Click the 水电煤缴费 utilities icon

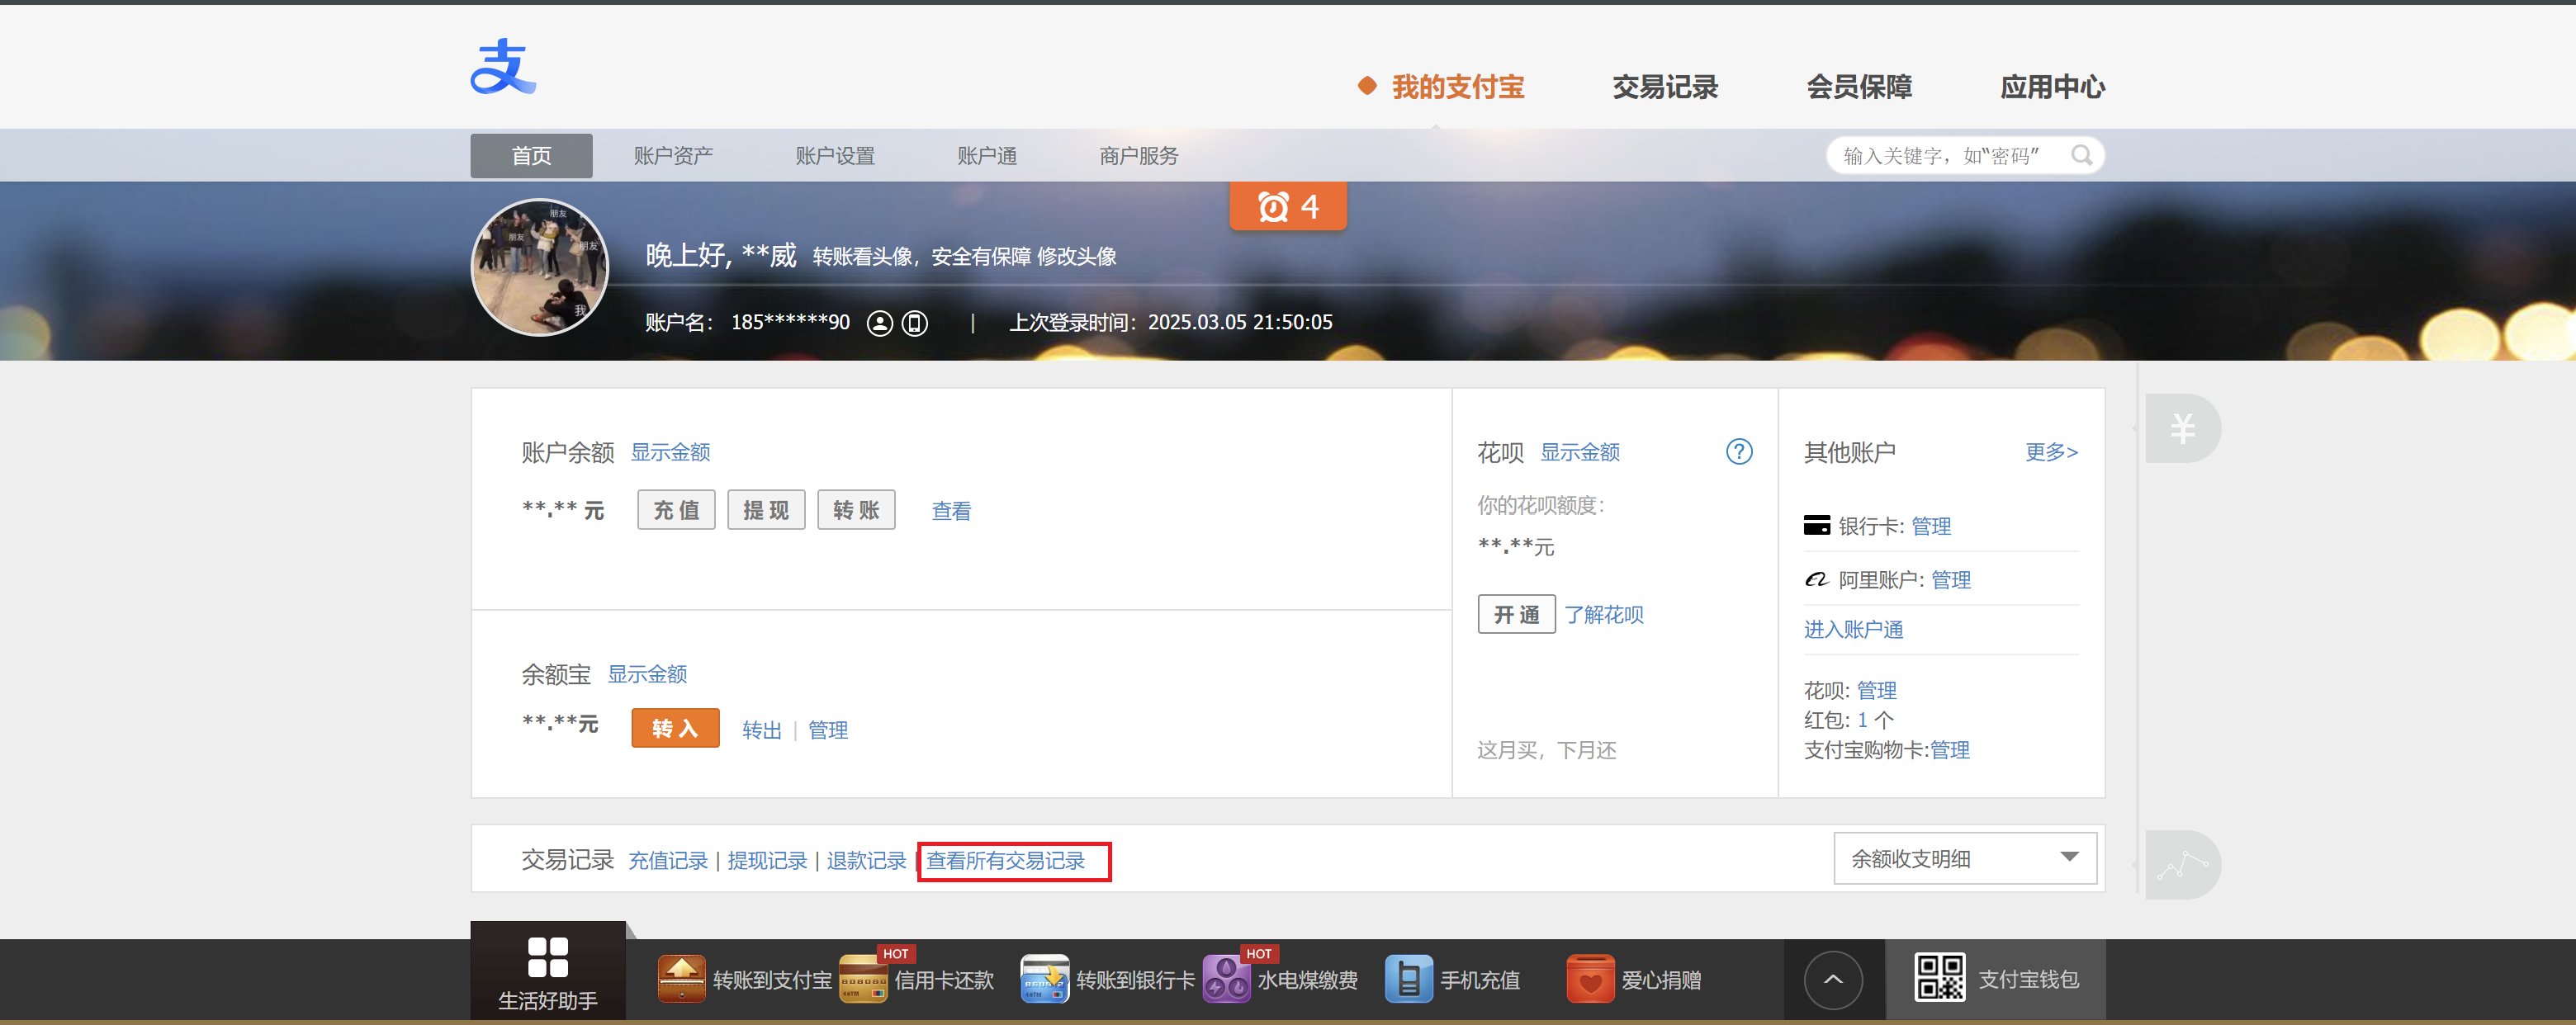pyautogui.click(x=1225, y=979)
